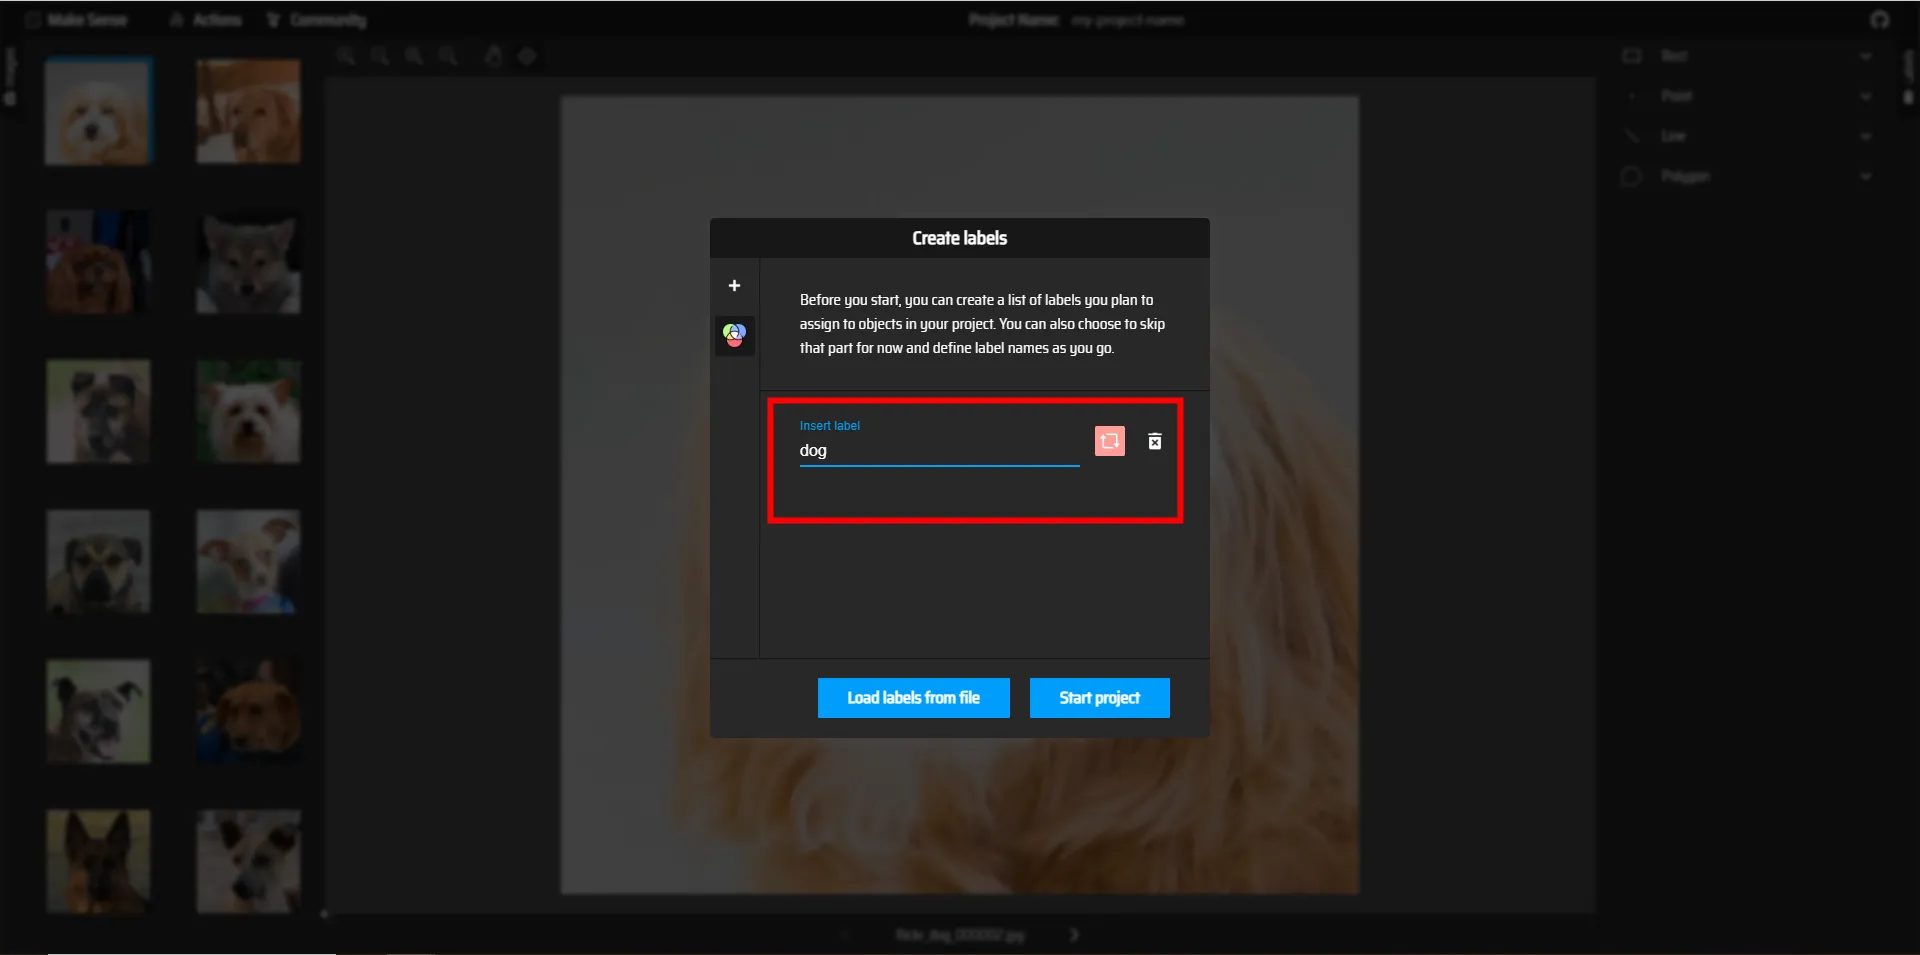Select the German shepherd thumbnail at the bottom
Screen dimensions: 1920x955
coord(98,861)
